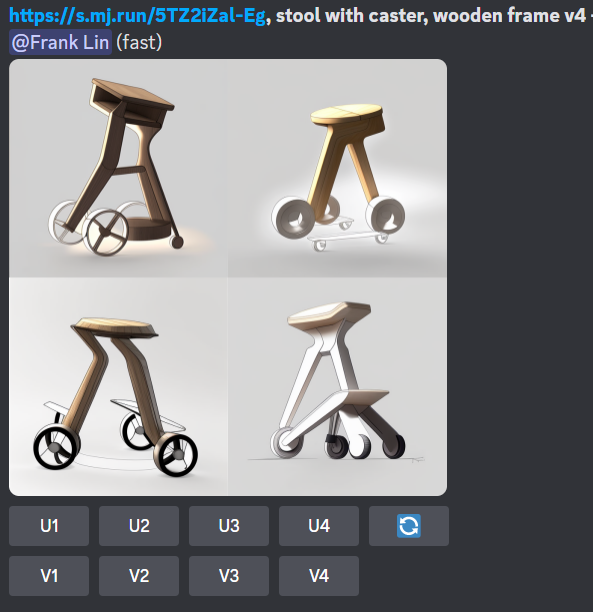This screenshot has height=612, width=593.
Task: Open the bottom-left stool with black wheels
Action: tap(118, 386)
